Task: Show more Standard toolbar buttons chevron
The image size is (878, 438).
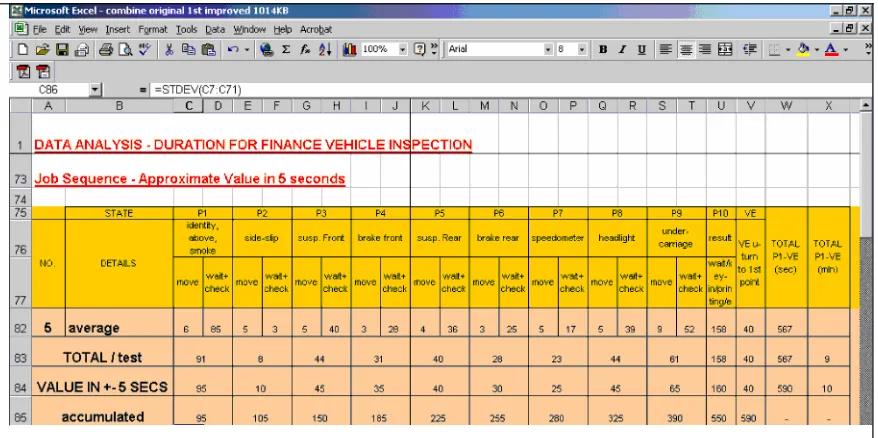Action: [x=434, y=50]
